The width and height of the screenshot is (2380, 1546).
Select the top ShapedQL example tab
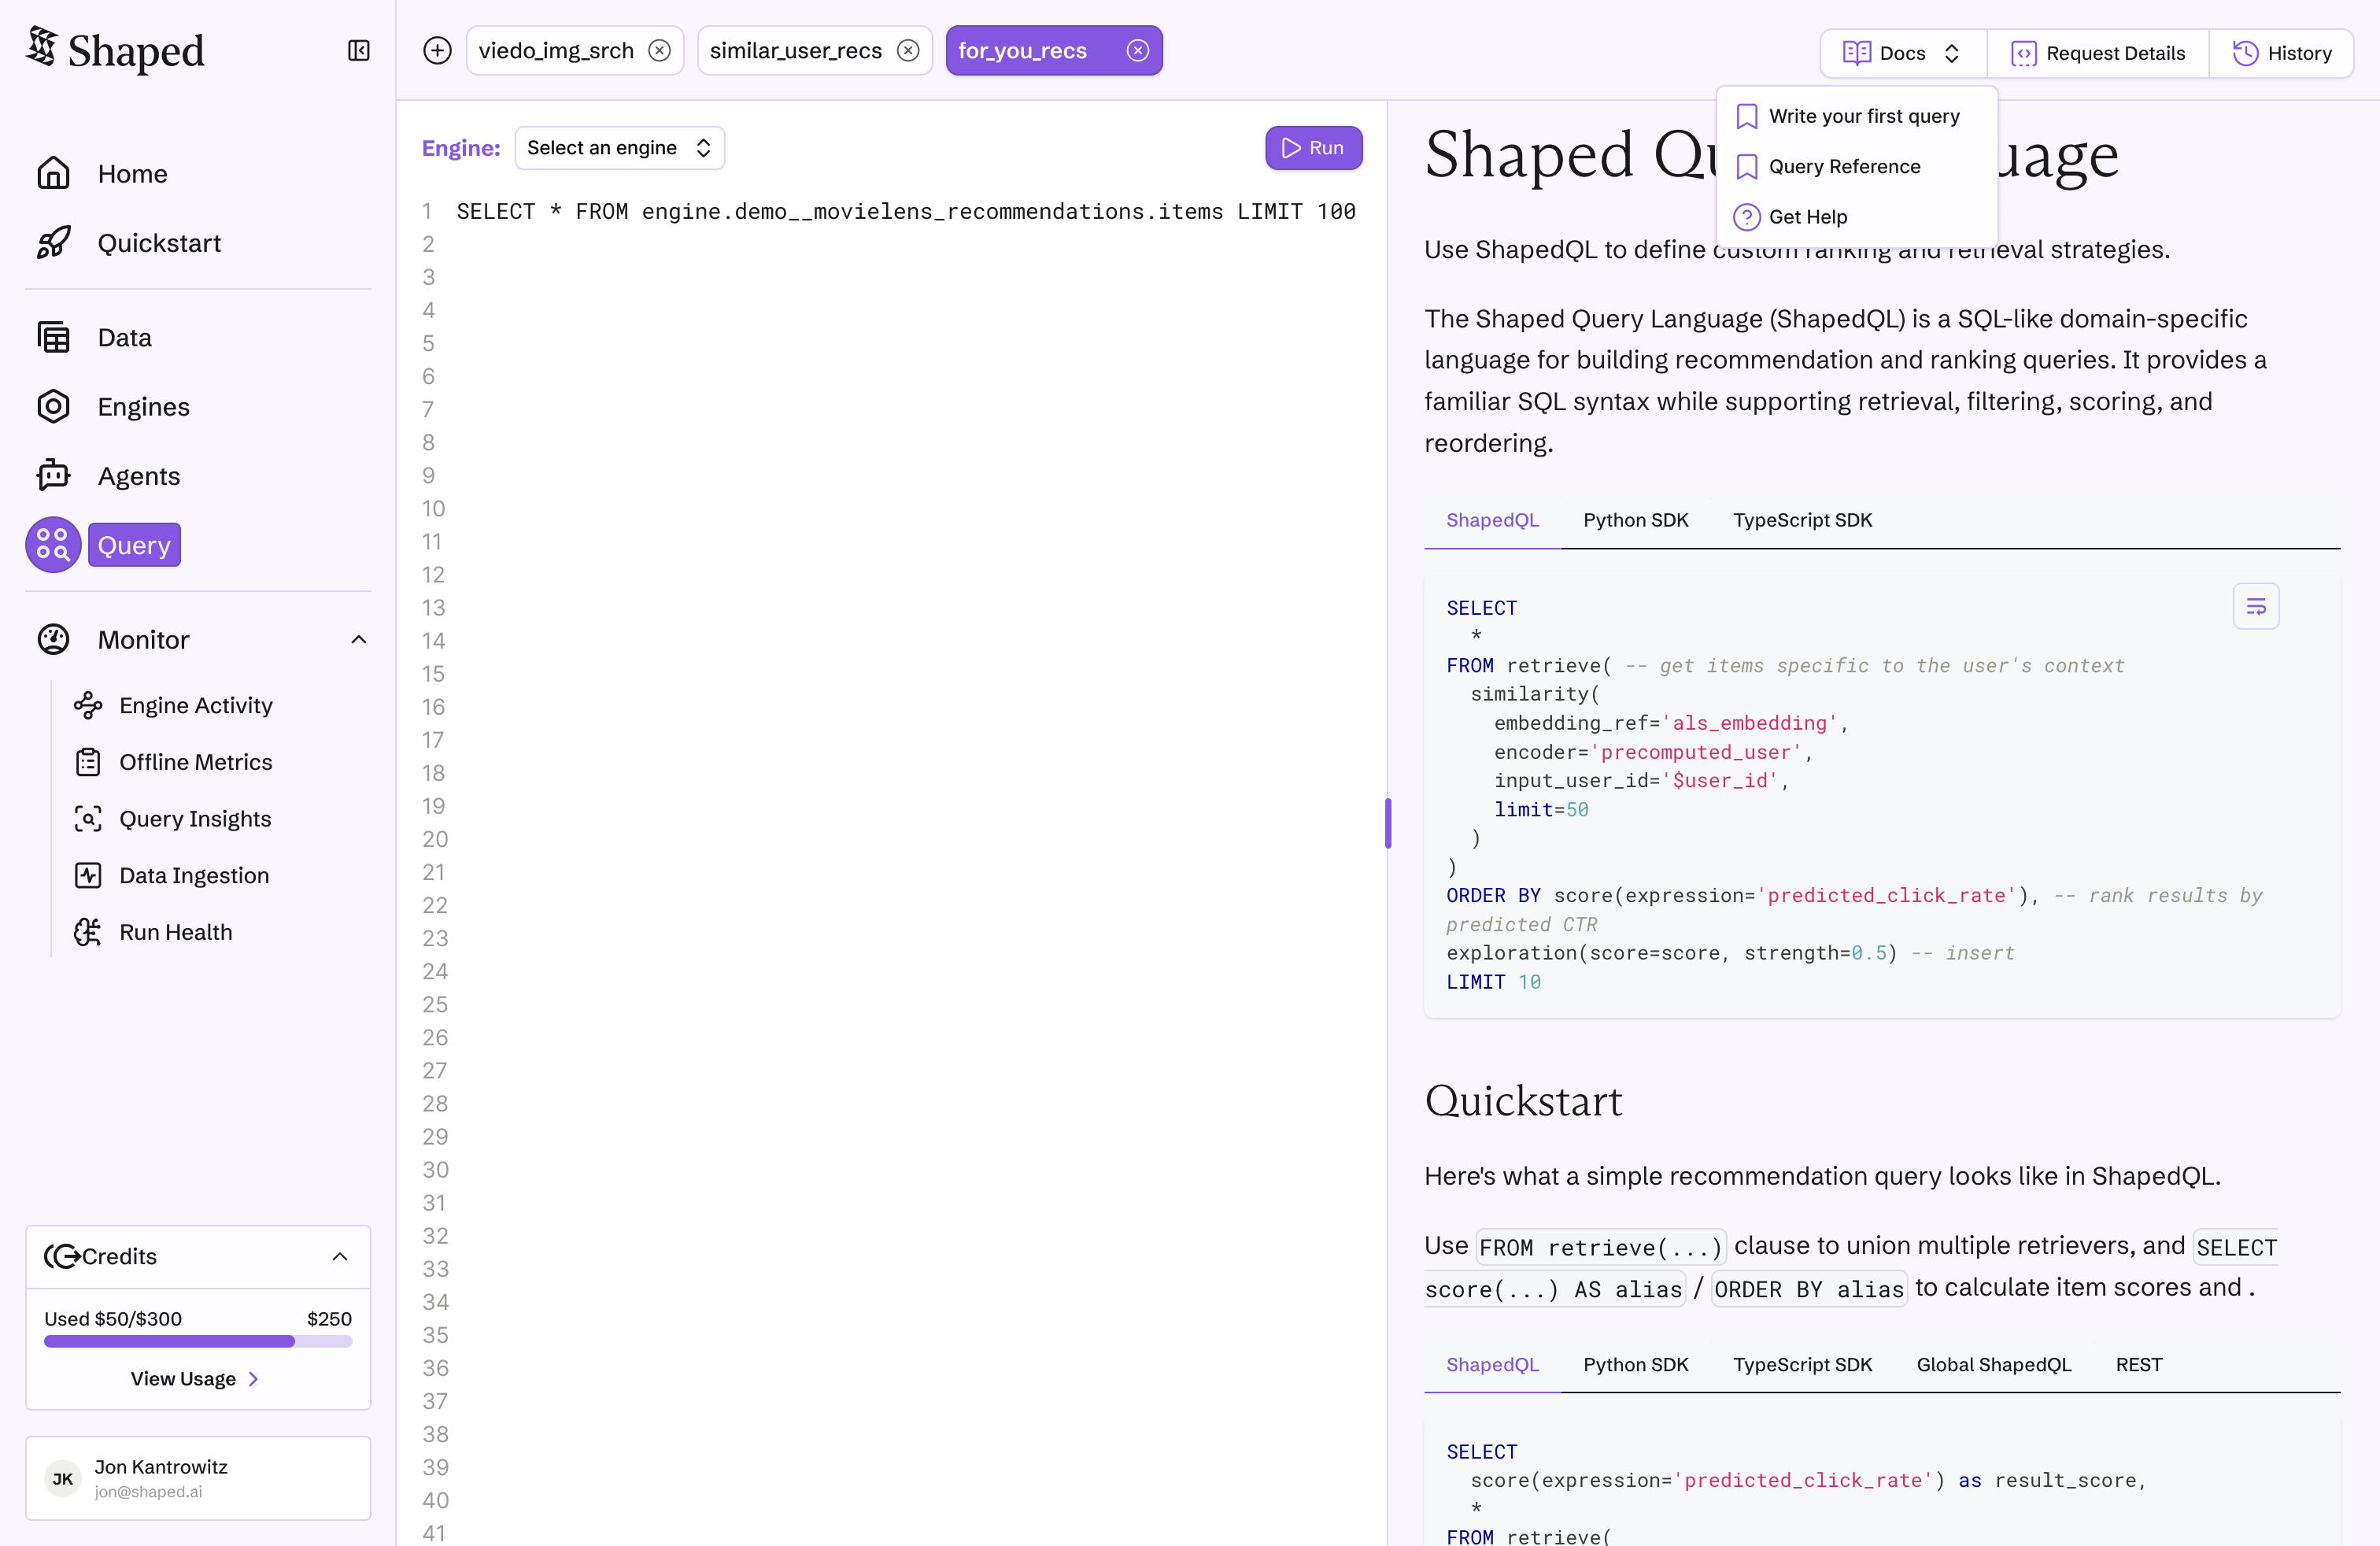tap(1492, 520)
